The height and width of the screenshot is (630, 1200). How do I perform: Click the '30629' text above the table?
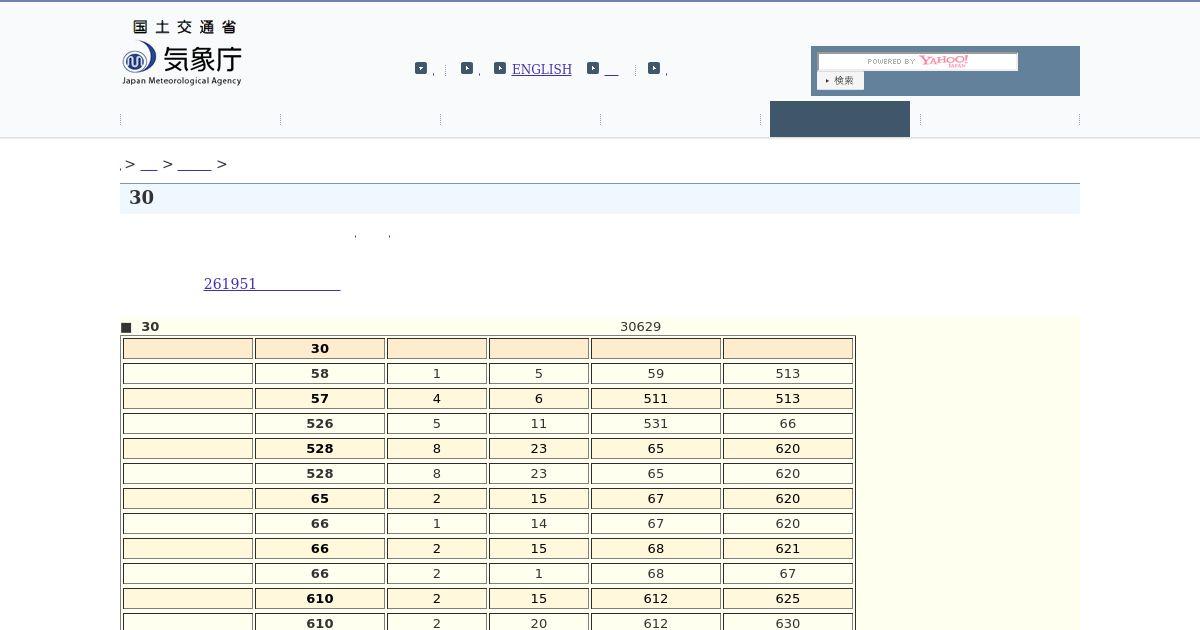click(x=640, y=327)
